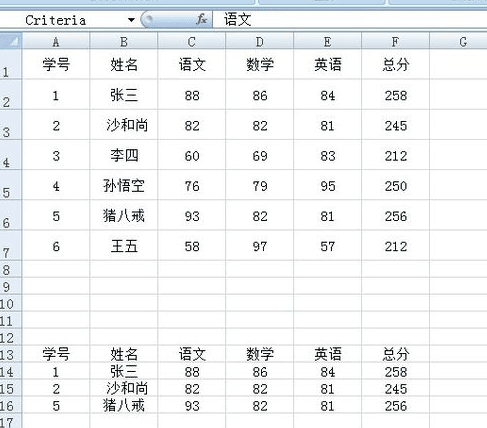Select row 15 header
This screenshot has width=487, height=428.
[x=11, y=388]
